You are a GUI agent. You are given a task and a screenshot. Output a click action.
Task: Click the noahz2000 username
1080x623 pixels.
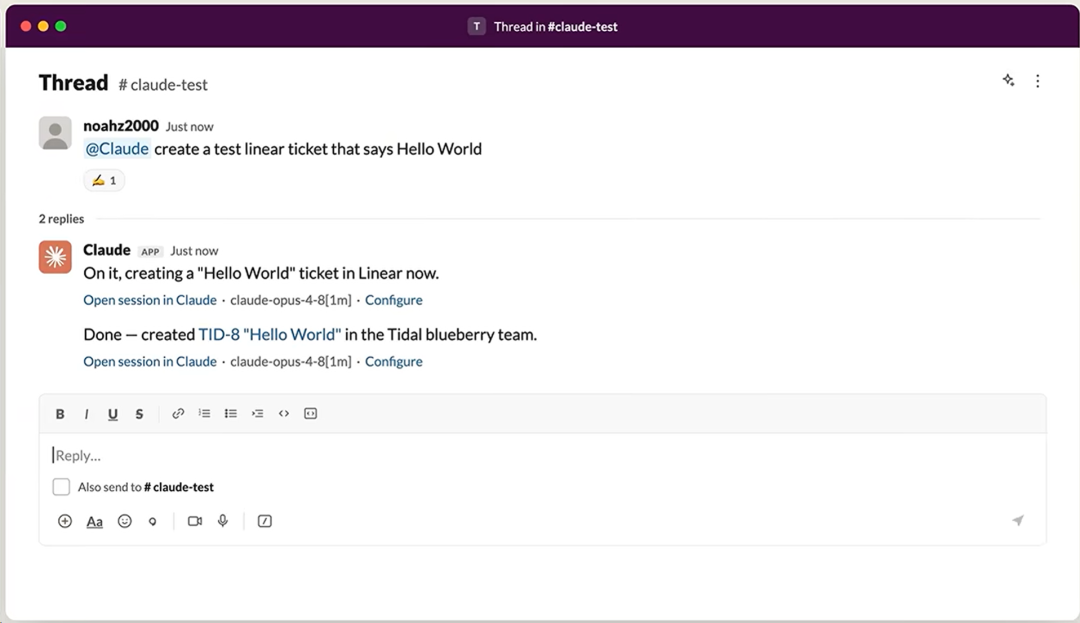121,126
